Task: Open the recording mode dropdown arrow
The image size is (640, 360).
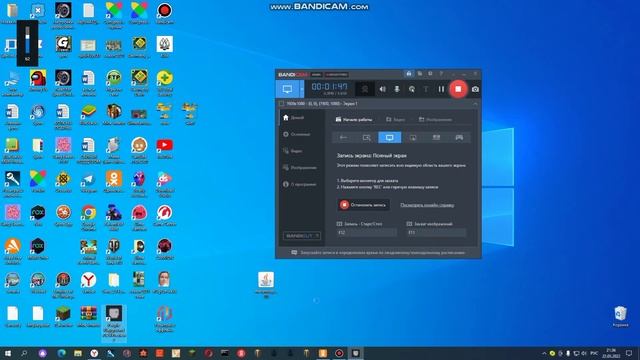Action: click(x=302, y=89)
